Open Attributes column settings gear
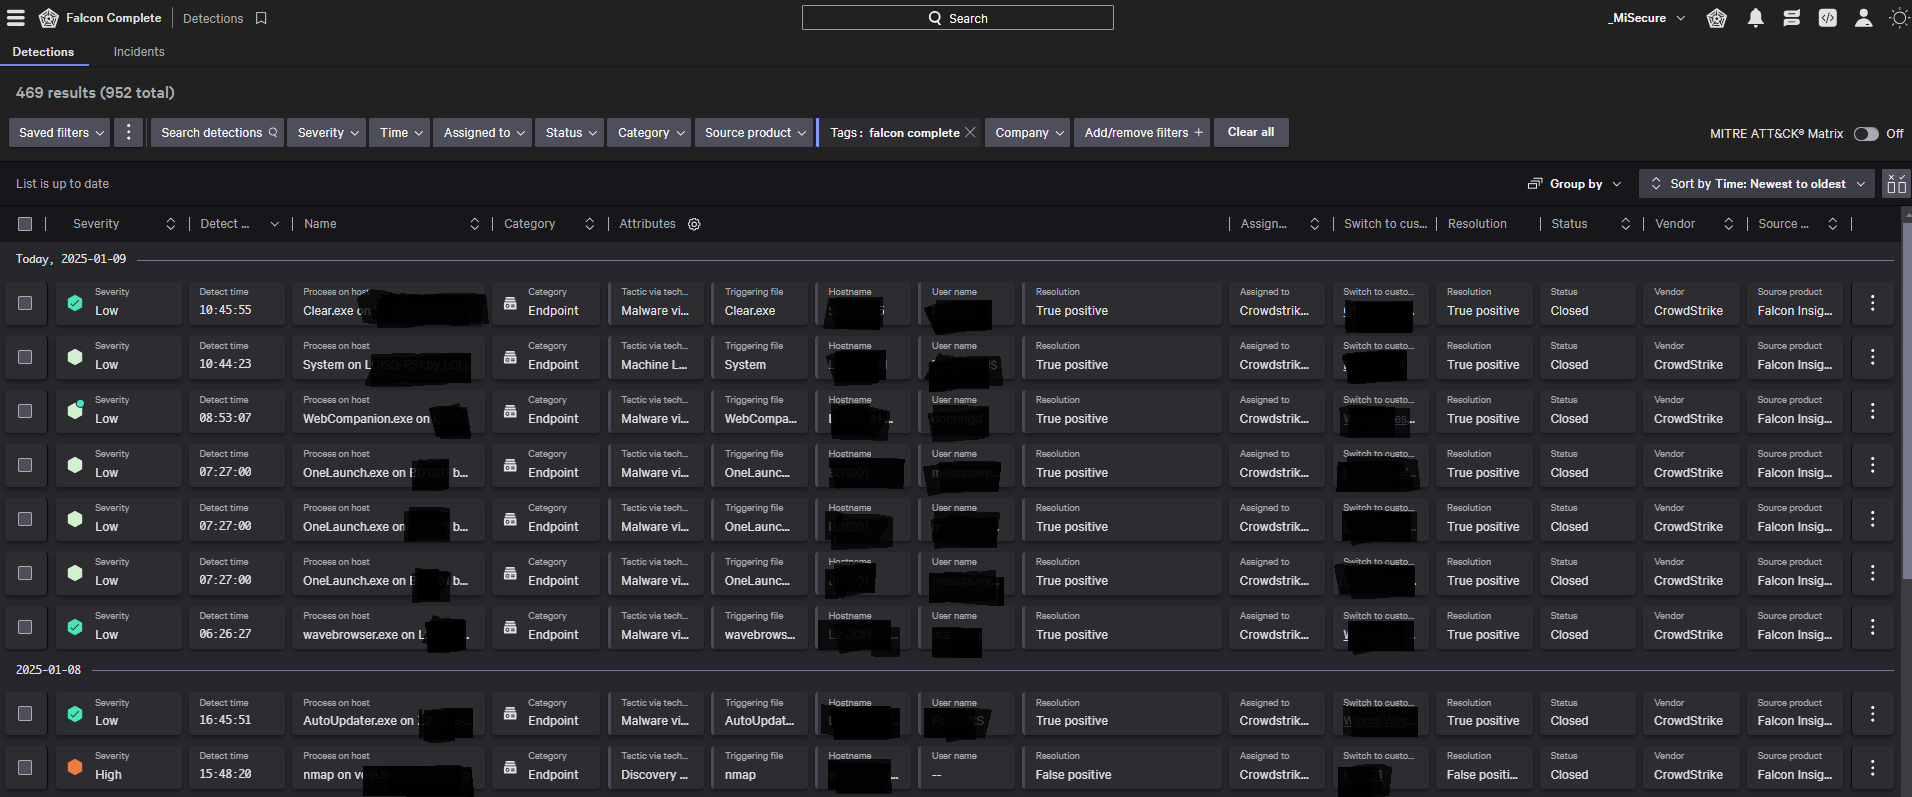This screenshot has height=797, width=1912. 694,224
